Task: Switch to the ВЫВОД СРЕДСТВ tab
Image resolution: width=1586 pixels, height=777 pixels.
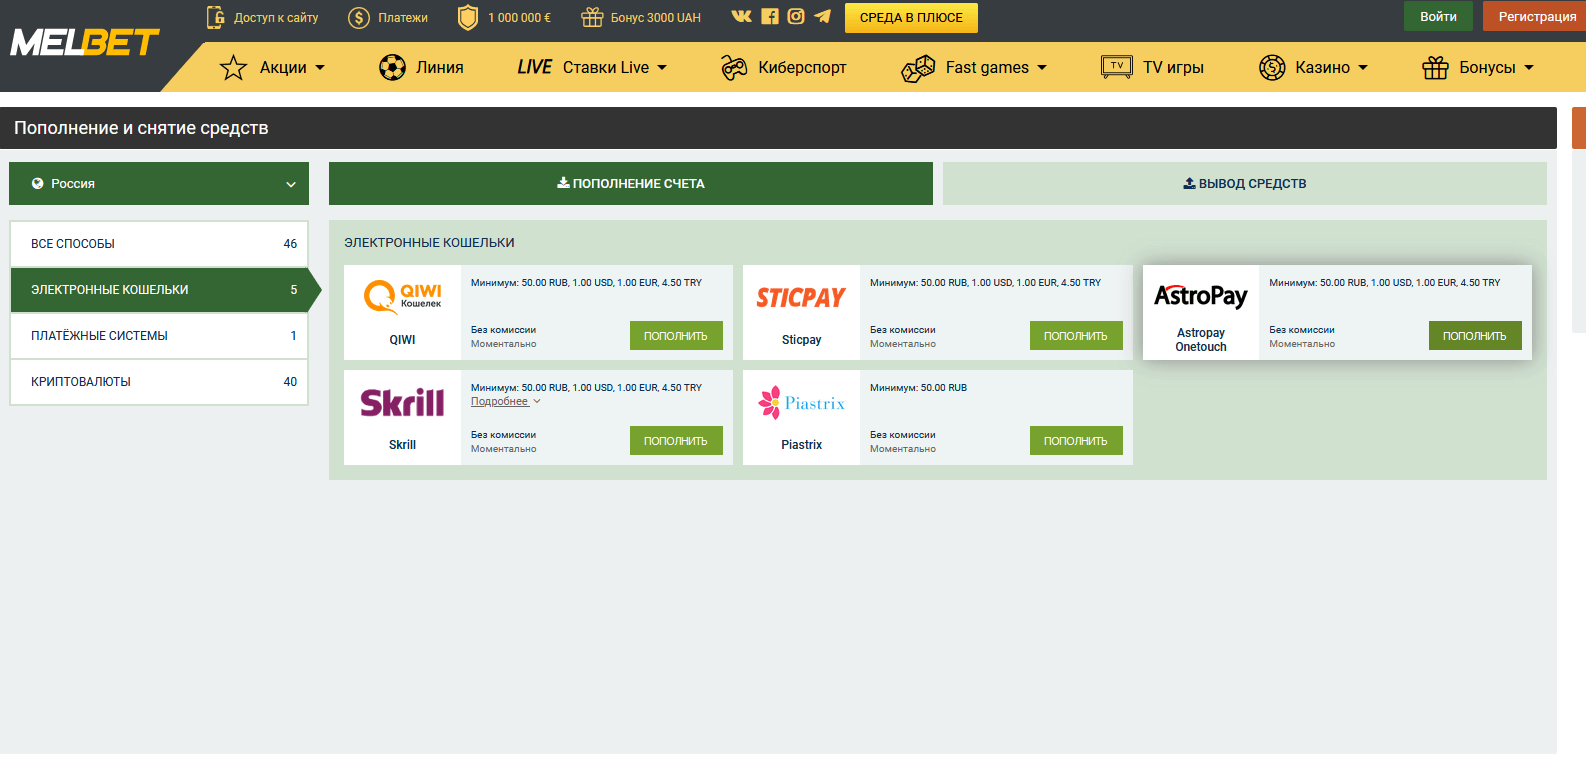Action: point(1245,184)
